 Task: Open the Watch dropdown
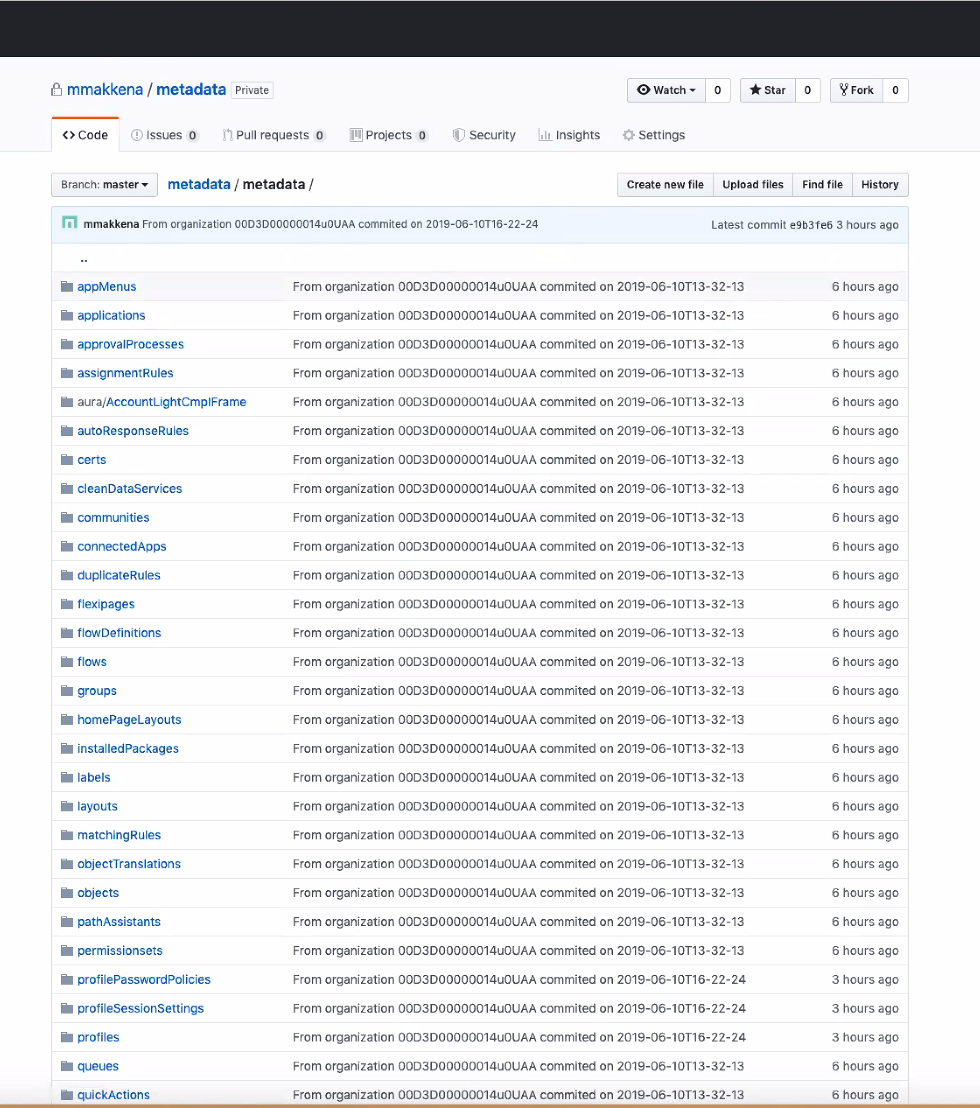pos(666,90)
